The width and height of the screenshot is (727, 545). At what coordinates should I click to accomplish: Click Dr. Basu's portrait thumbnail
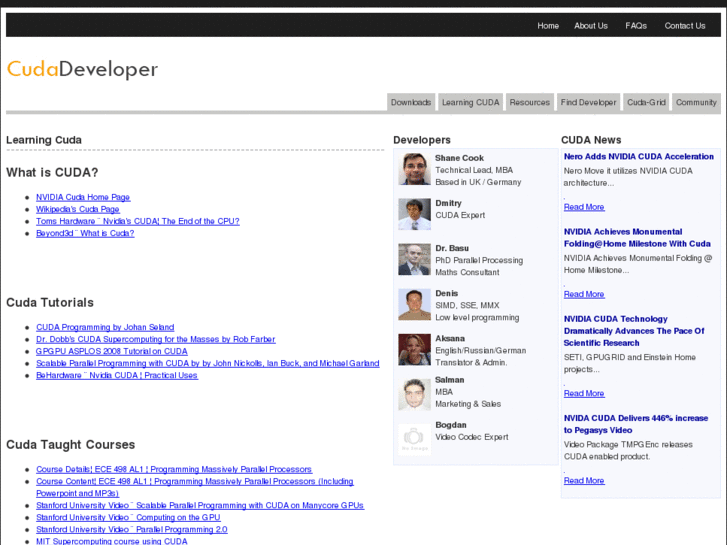(415, 259)
